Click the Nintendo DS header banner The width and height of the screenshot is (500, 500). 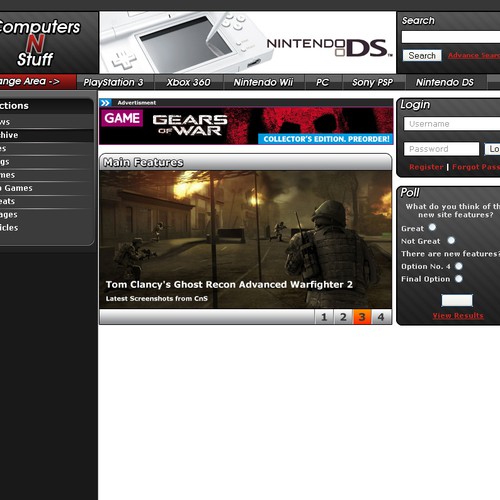click(248, 42)
